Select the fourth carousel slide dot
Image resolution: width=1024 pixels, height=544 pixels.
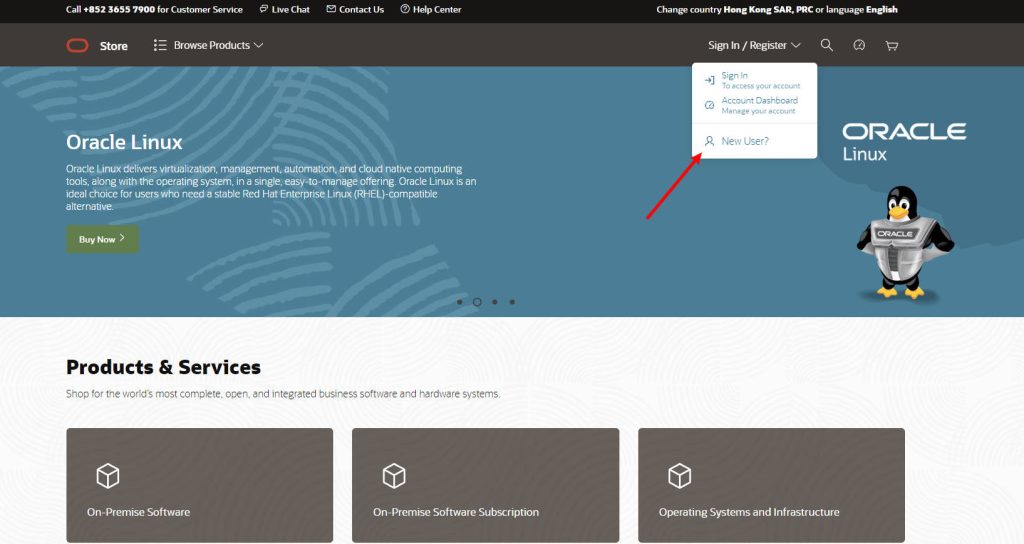point(513,302)
